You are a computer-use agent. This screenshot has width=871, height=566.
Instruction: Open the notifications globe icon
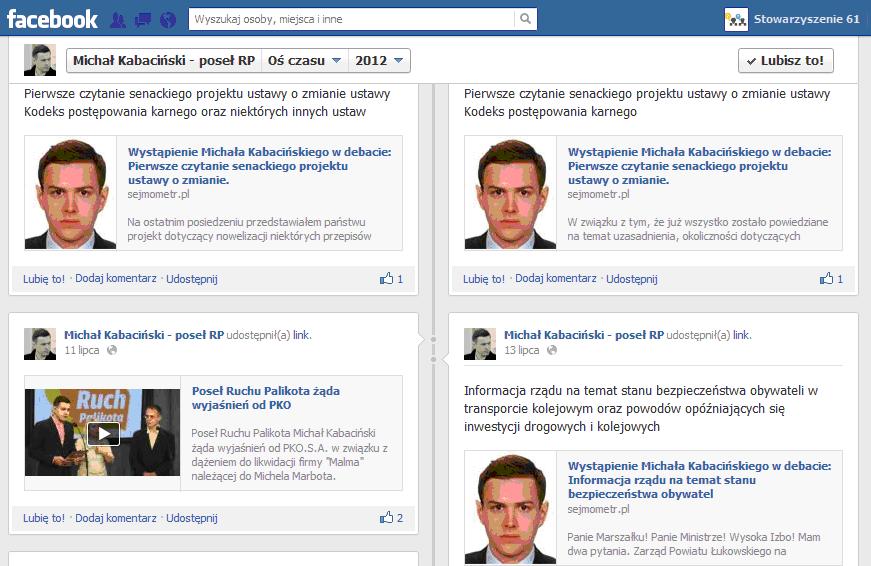(x=167, y=19)
